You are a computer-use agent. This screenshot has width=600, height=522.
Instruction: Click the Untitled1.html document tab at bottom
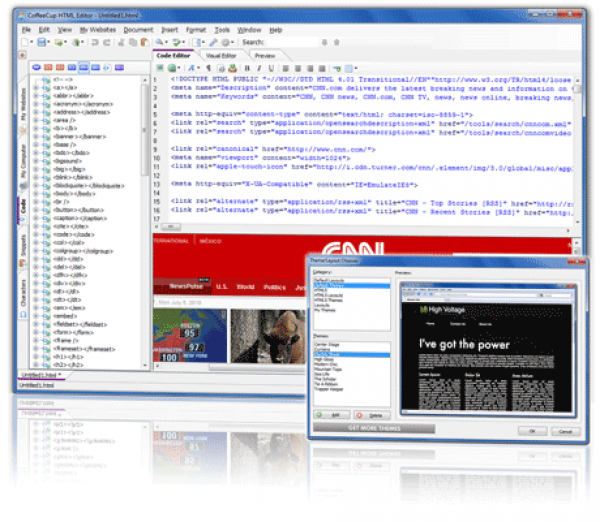pos(41,375)
